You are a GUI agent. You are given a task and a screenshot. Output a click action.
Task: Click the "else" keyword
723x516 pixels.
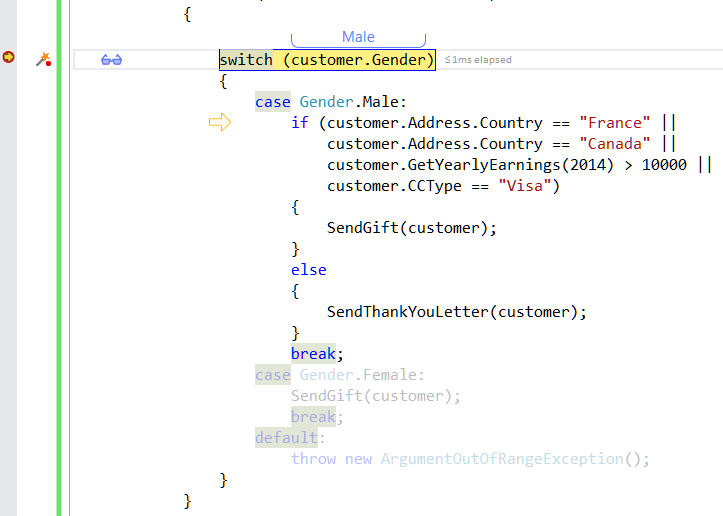(x=308, y=270)
